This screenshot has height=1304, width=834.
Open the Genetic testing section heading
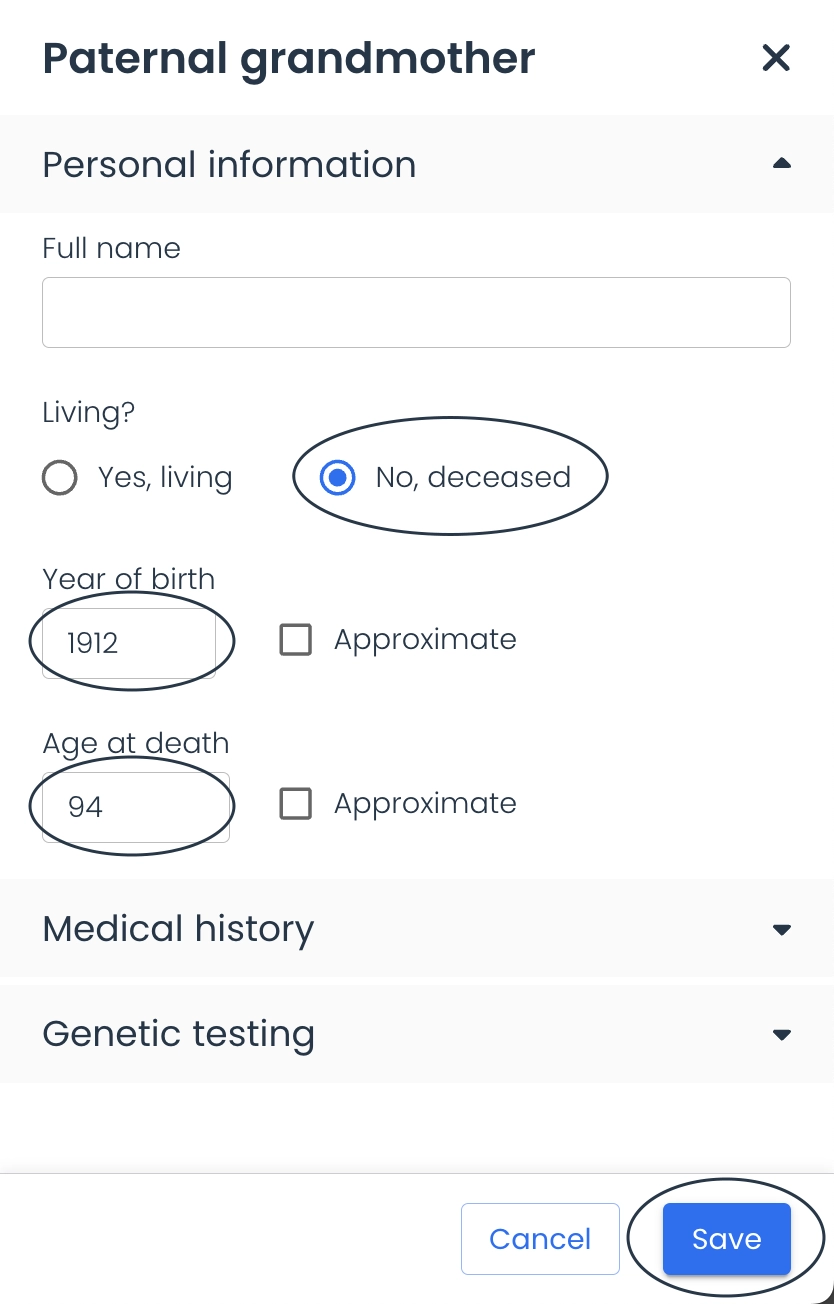(178, 1034)
